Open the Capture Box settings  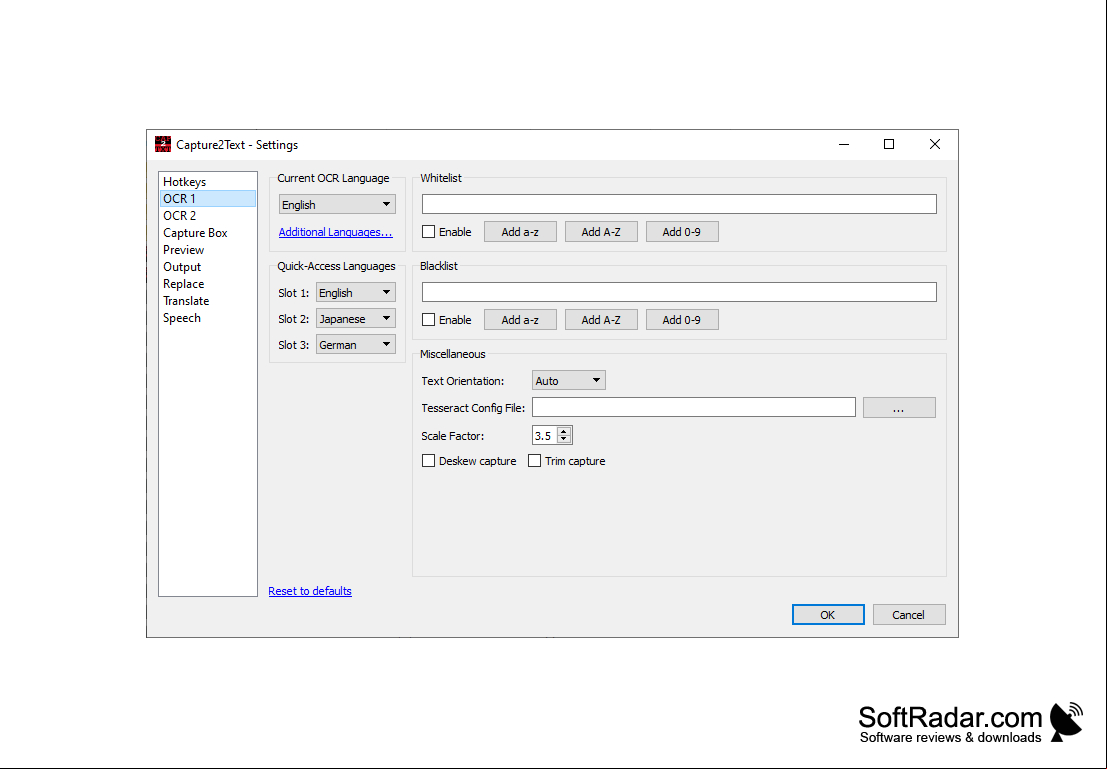tap(208, 232)
